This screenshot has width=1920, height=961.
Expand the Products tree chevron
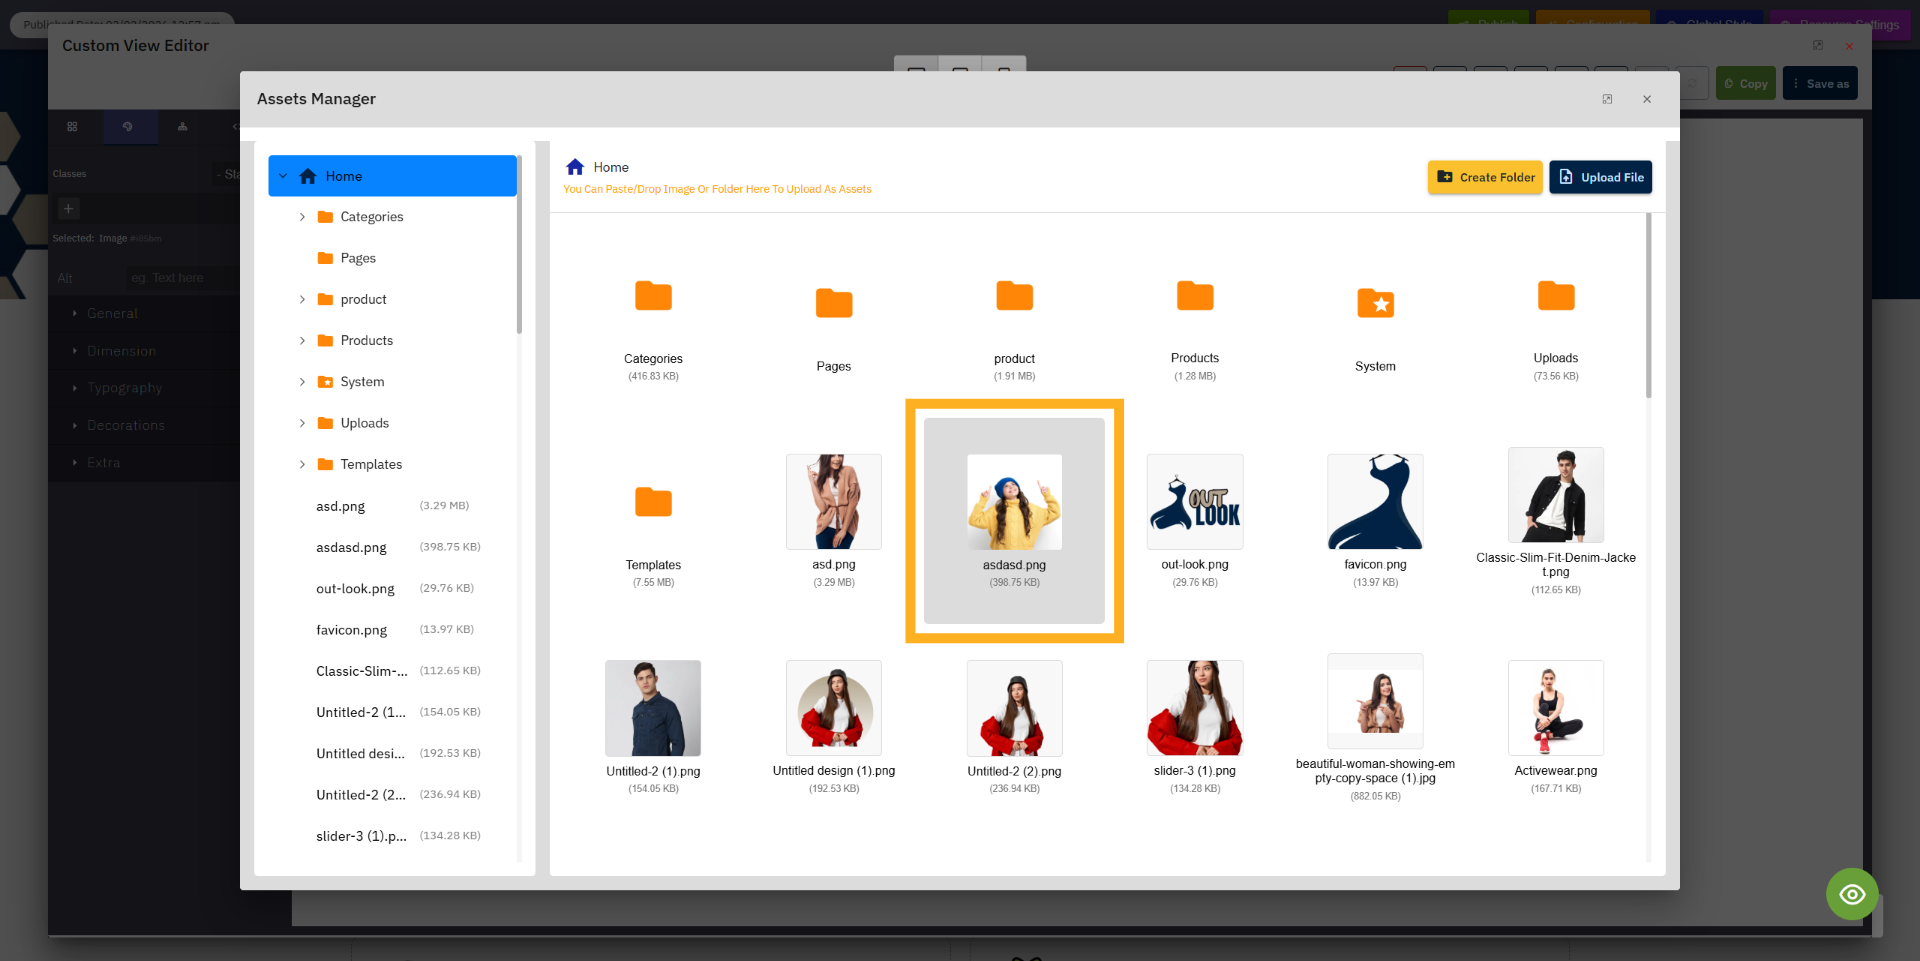[303, 340]
